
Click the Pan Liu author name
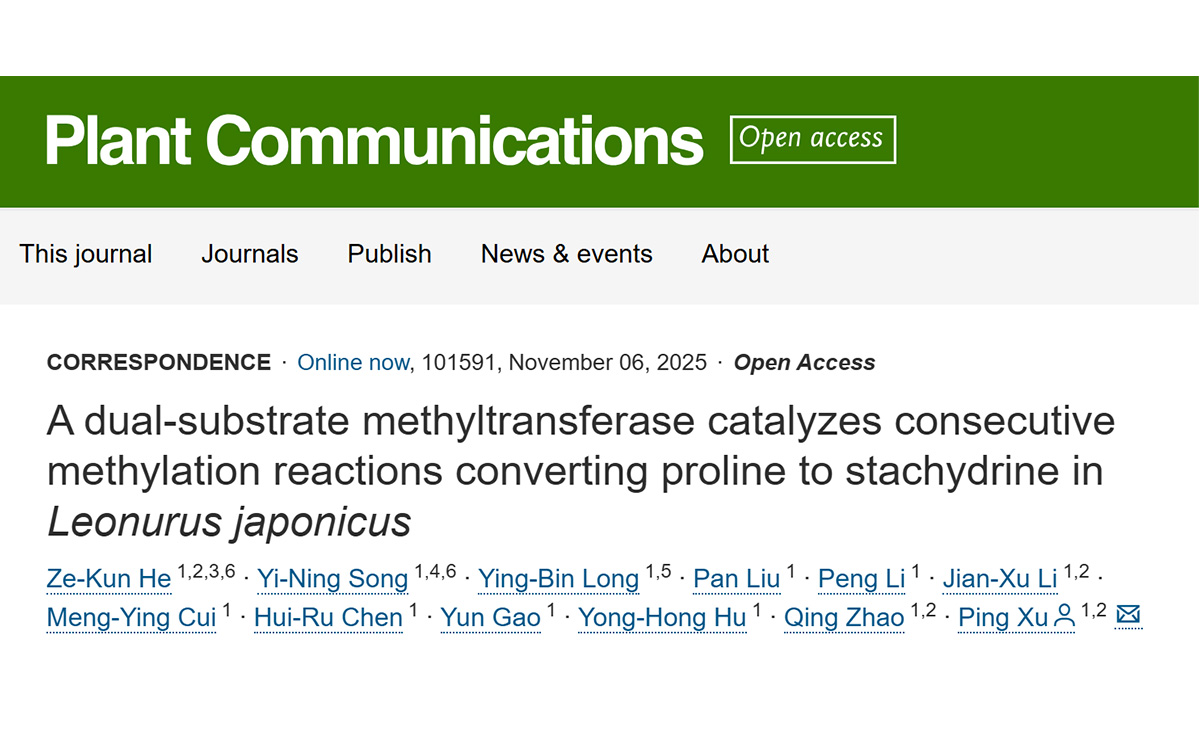tap(736, 579)
